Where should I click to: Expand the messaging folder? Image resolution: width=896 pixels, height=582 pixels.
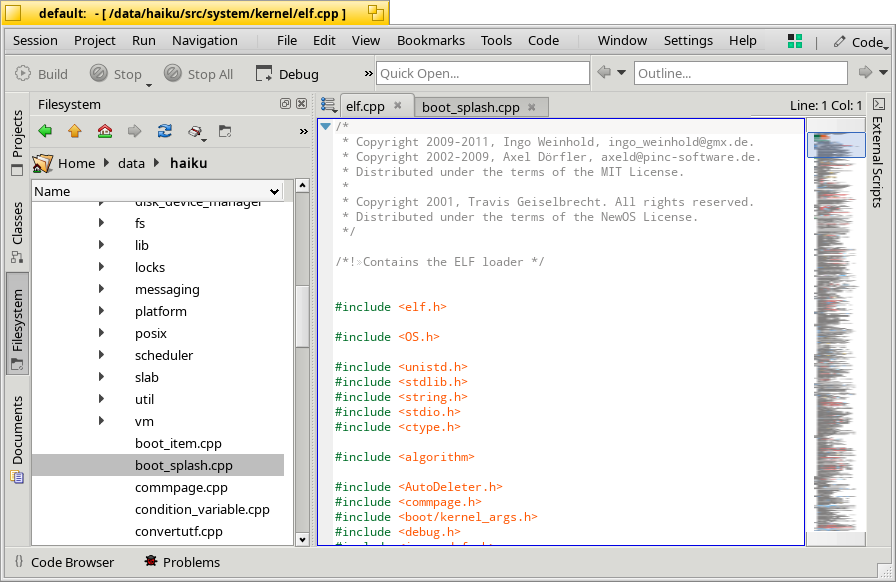101,289
